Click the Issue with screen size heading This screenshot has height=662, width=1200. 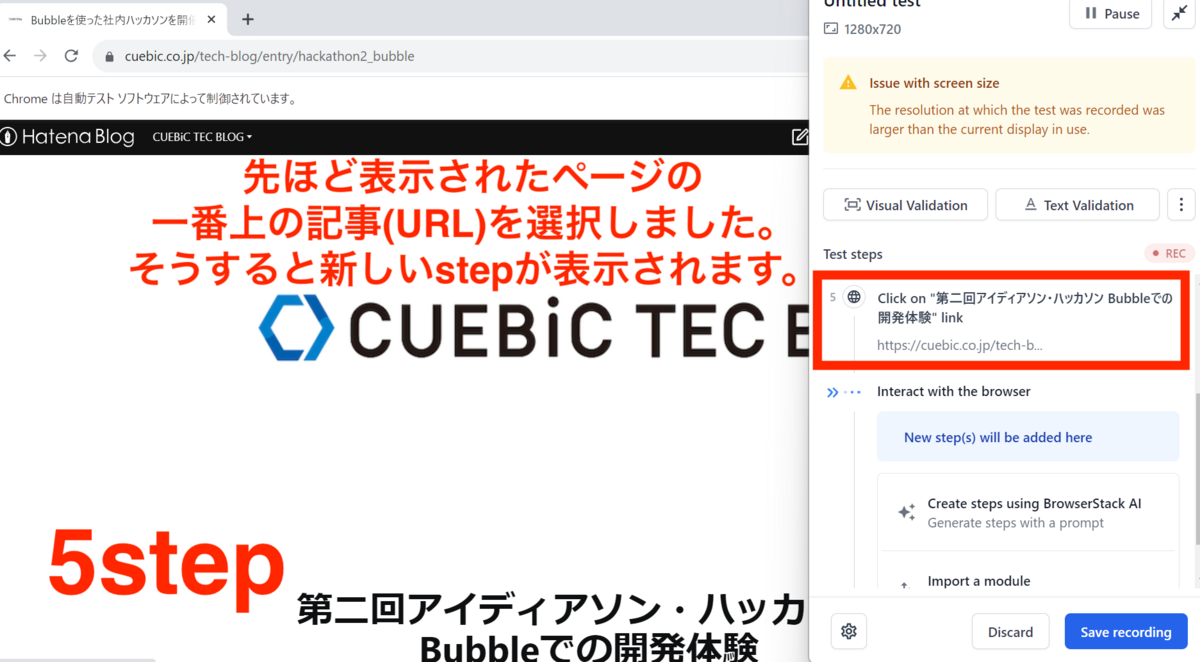point(934,83)
